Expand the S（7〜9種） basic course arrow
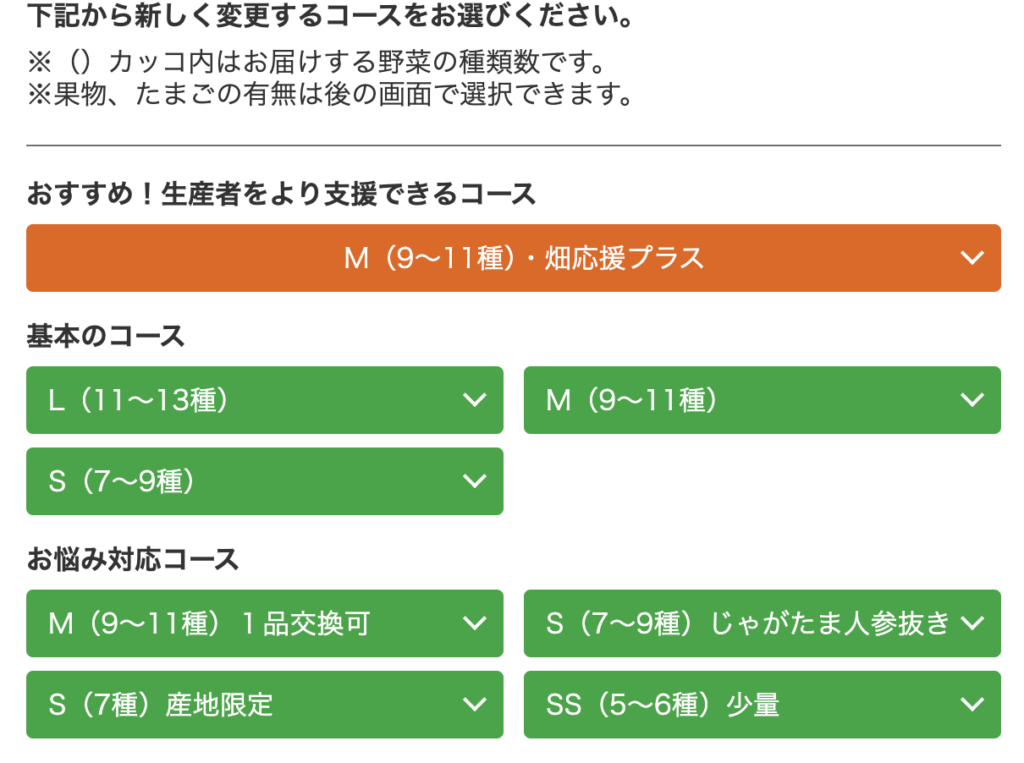The width and height of the screenshot is (1024, 763). pos(475,481)
